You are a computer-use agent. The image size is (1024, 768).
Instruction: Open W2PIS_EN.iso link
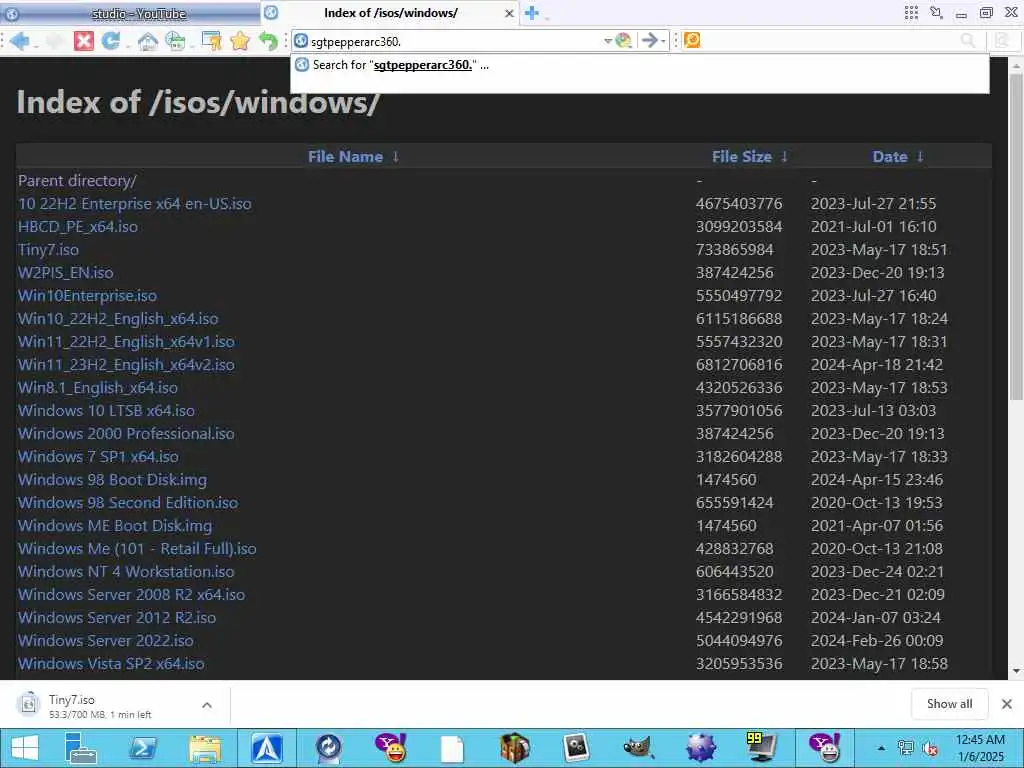click(65, 272)
